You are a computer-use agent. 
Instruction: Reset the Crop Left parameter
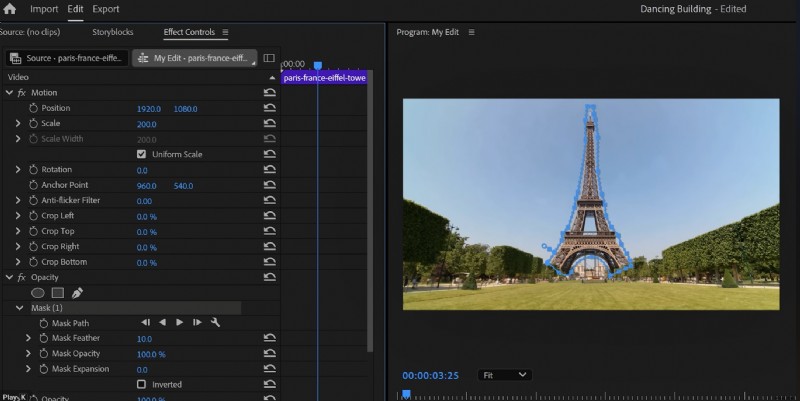point(269,215)
